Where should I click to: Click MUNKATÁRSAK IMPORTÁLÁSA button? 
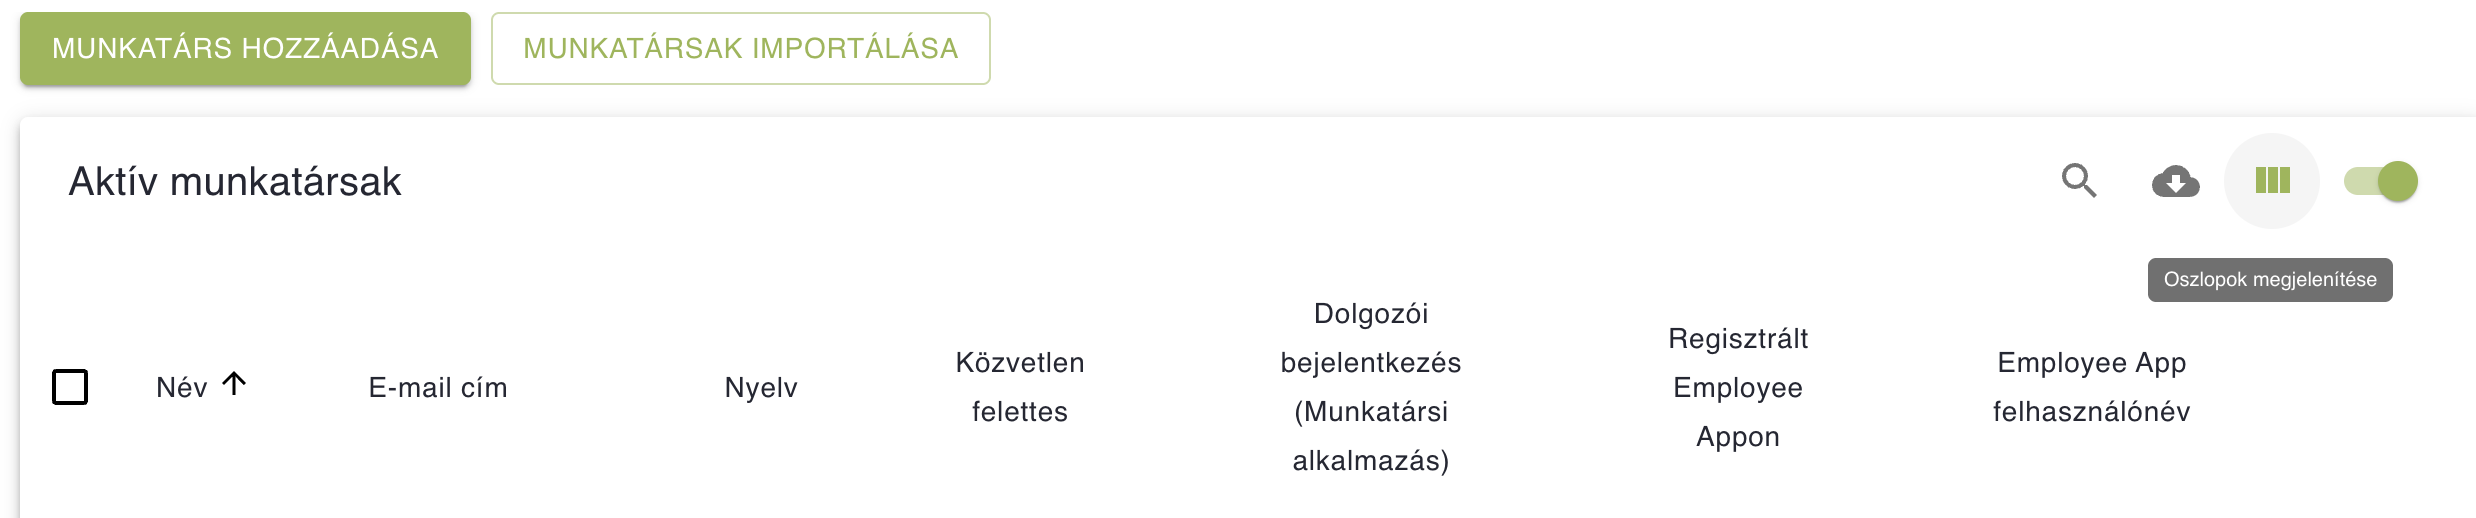coord(740,48)
